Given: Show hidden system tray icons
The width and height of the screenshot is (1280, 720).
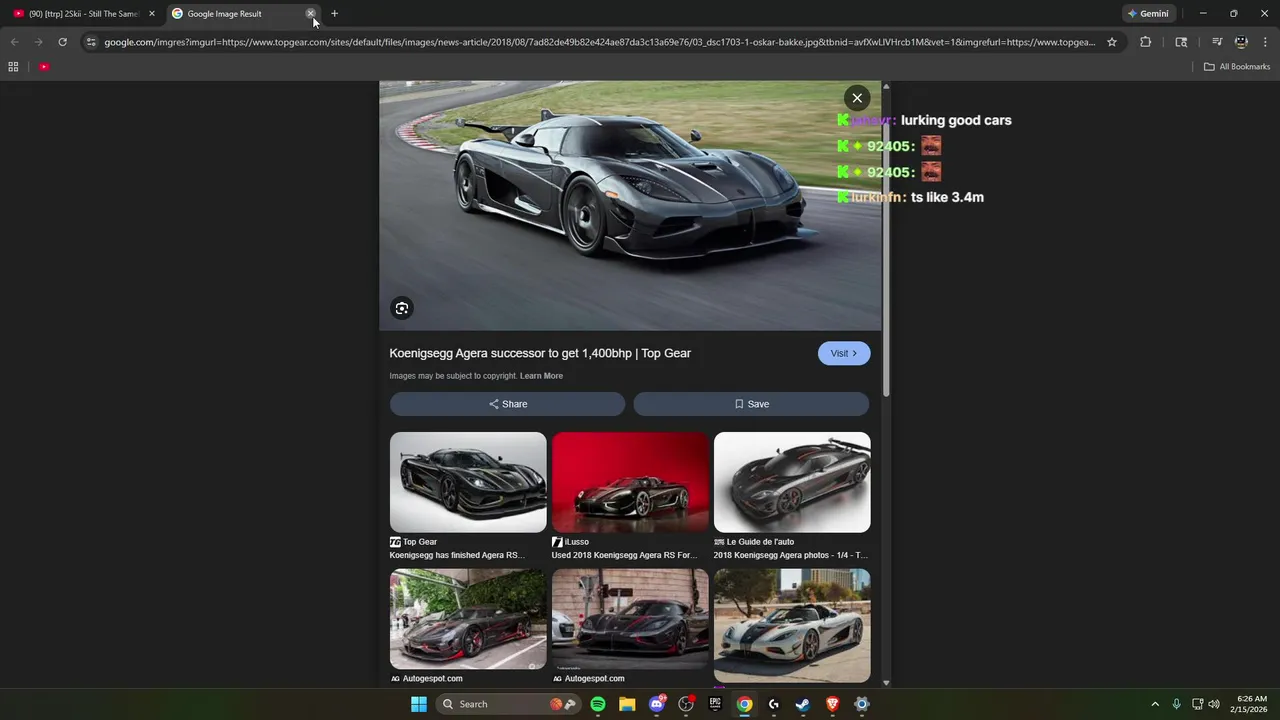Looking at the screenshot, I should 1155,704.
